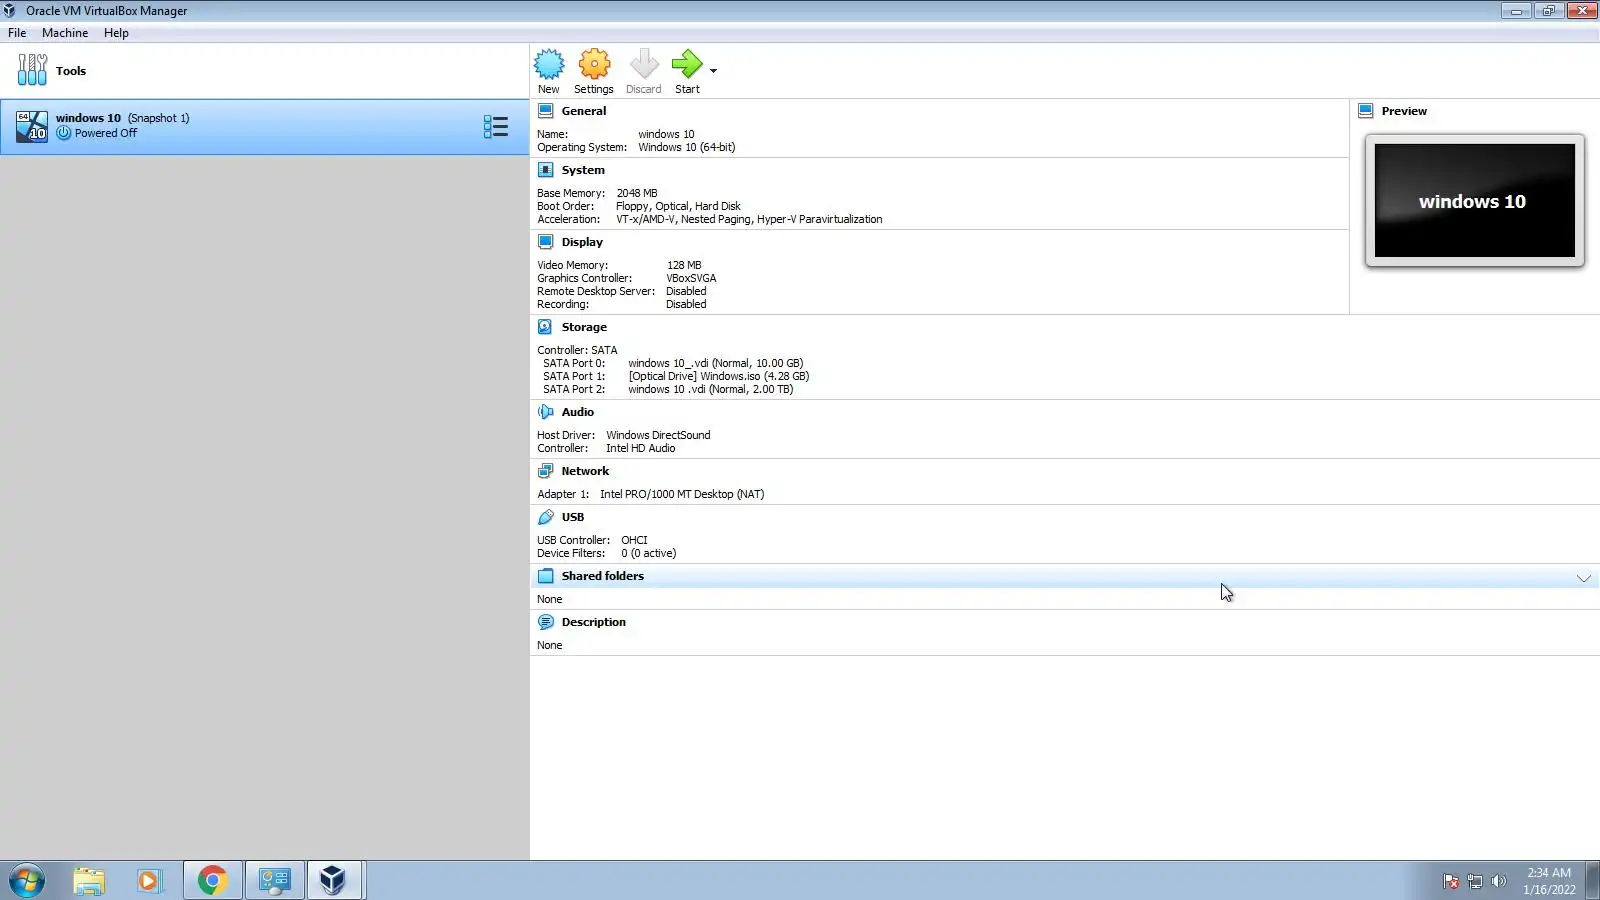Click the Audio section icon
Viewport: 1600px width, 900px height.
[546, 412]
